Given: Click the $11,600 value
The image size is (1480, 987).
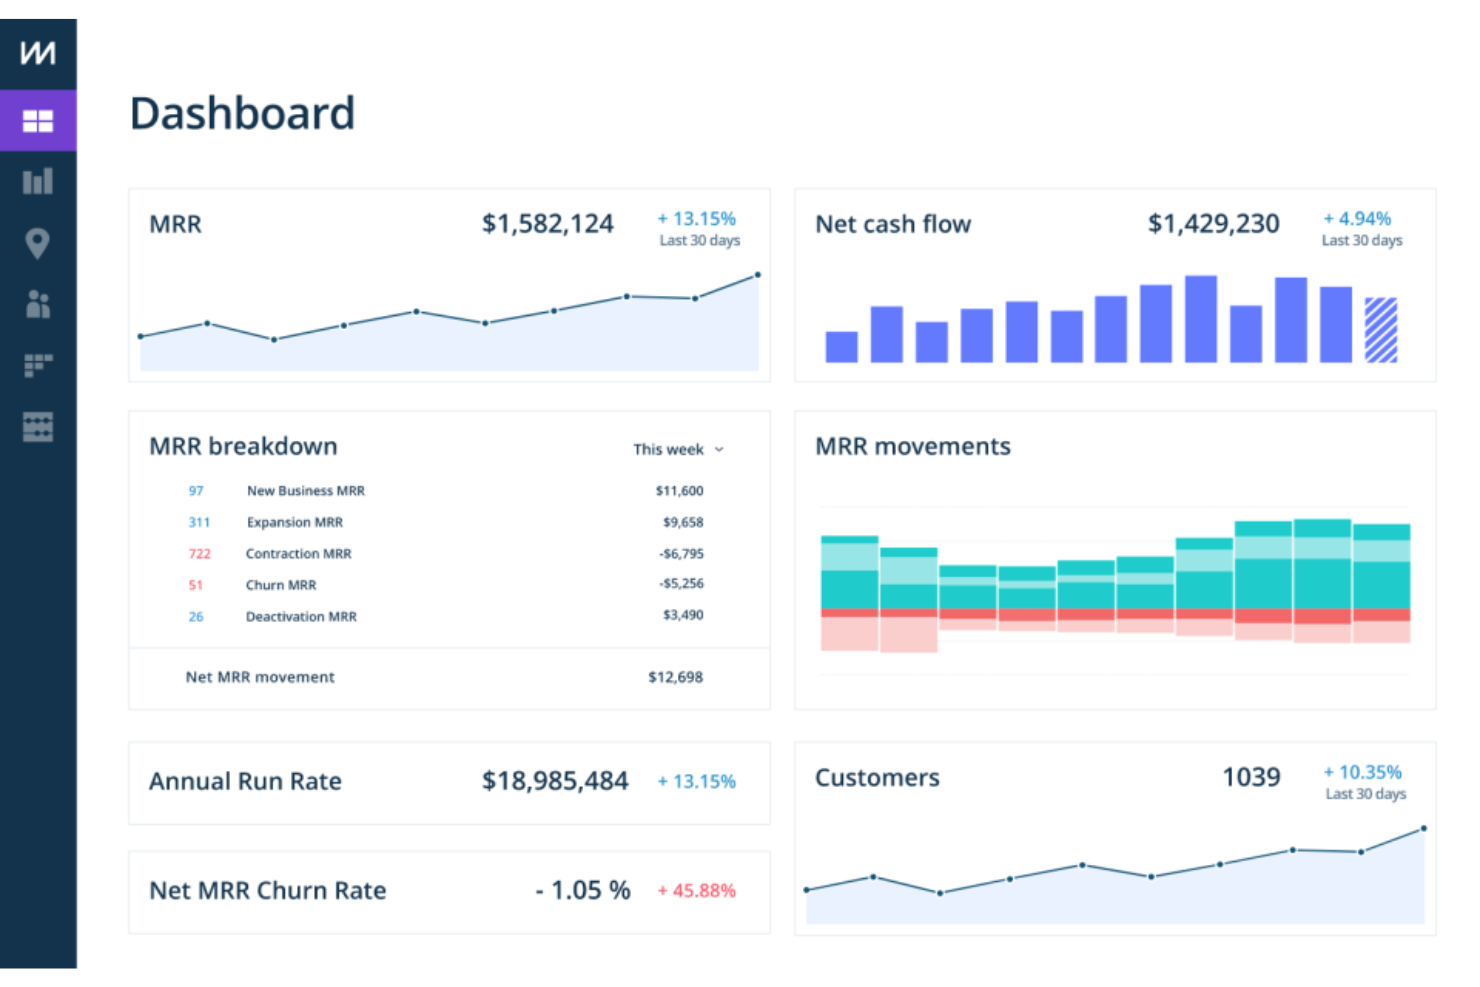Looking at the screenshot, I should click(680, 491).
